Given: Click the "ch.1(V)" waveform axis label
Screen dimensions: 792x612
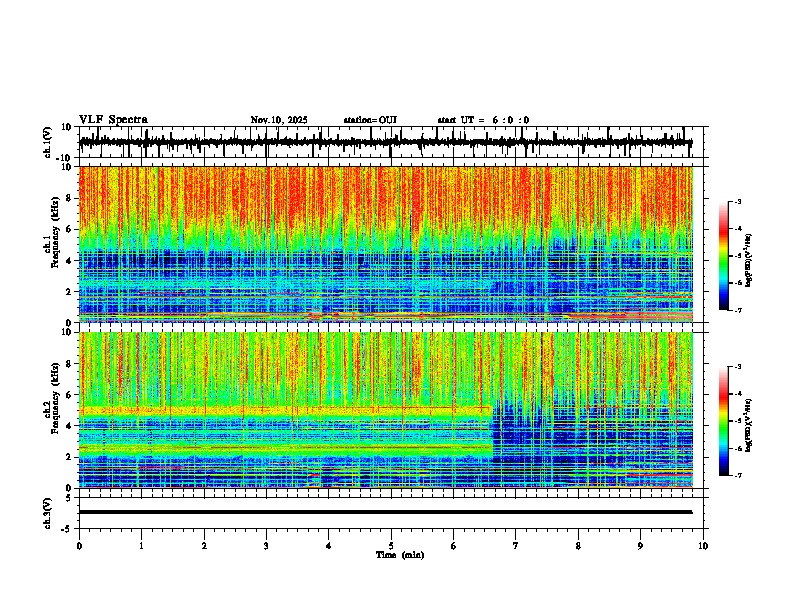Looking at the screenshot, I should [48, 142].
